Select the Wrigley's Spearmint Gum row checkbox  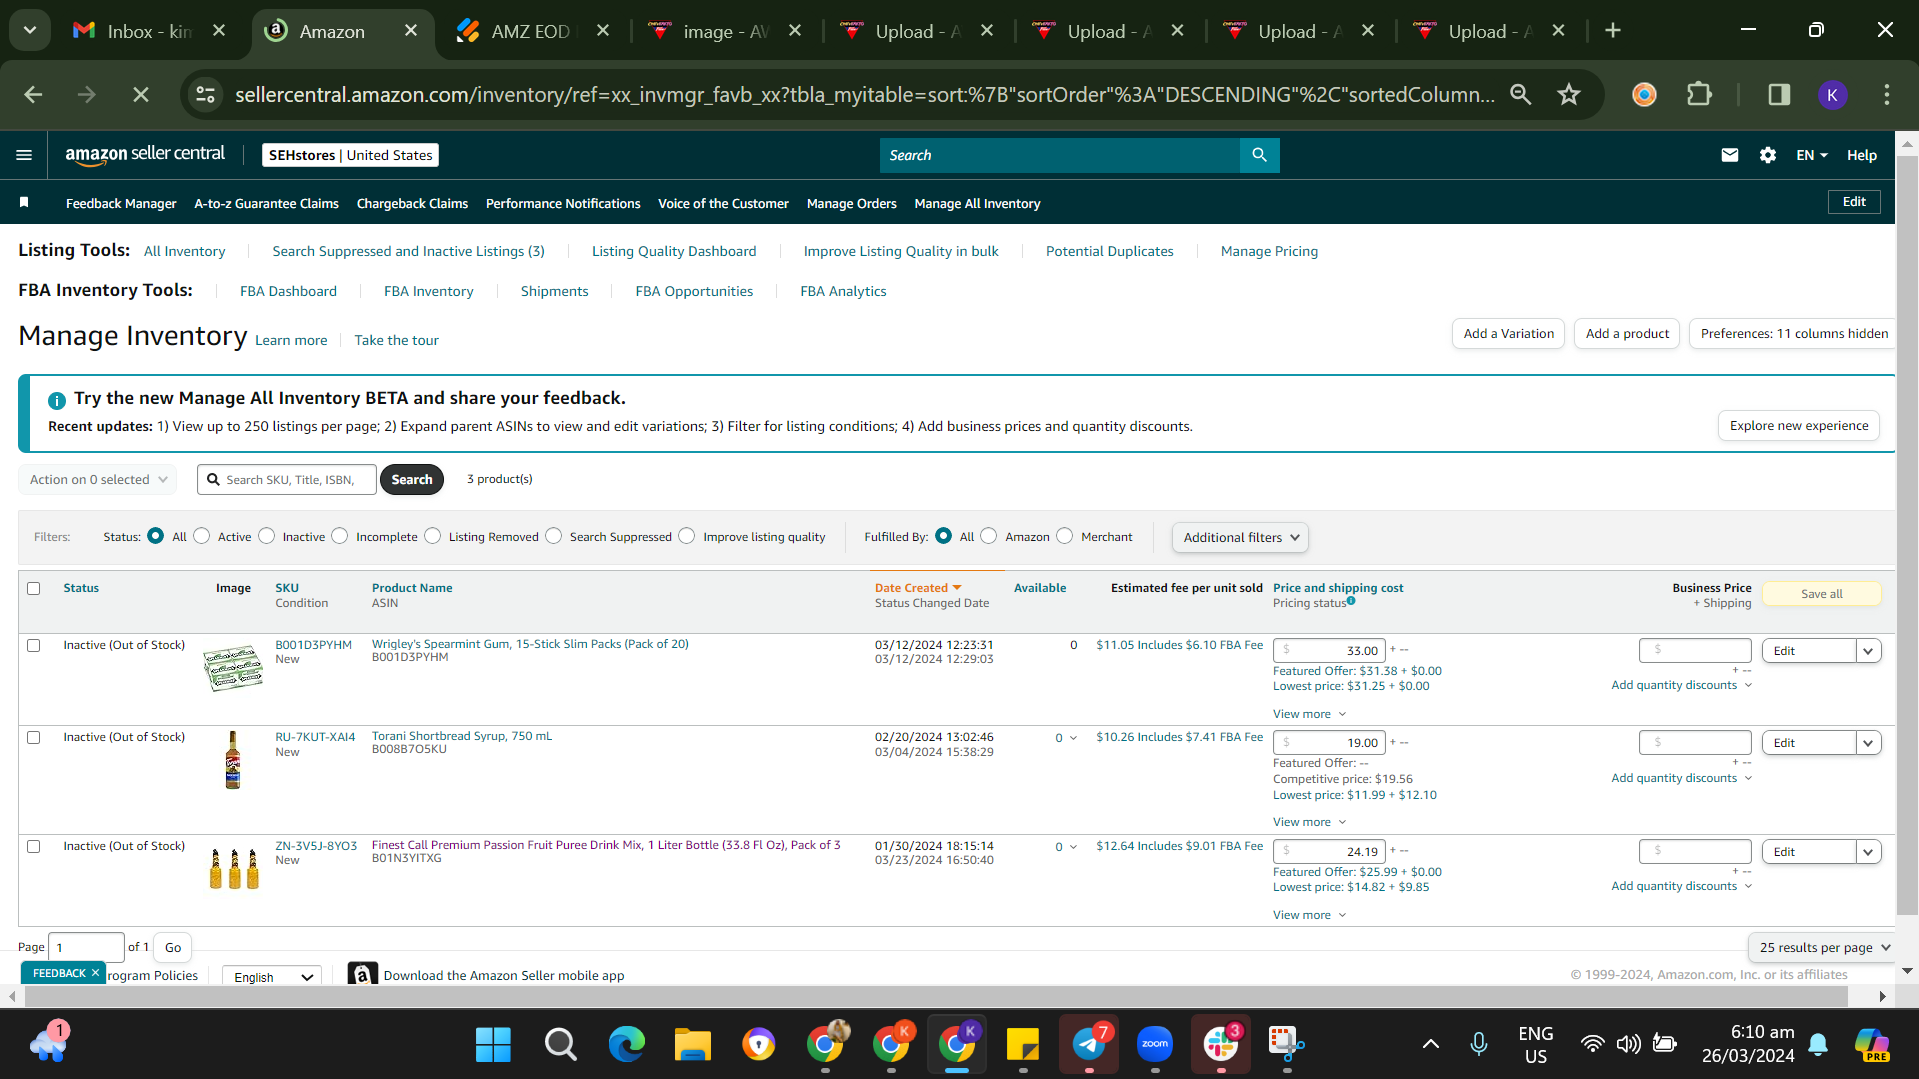click(x=34, y=645)
